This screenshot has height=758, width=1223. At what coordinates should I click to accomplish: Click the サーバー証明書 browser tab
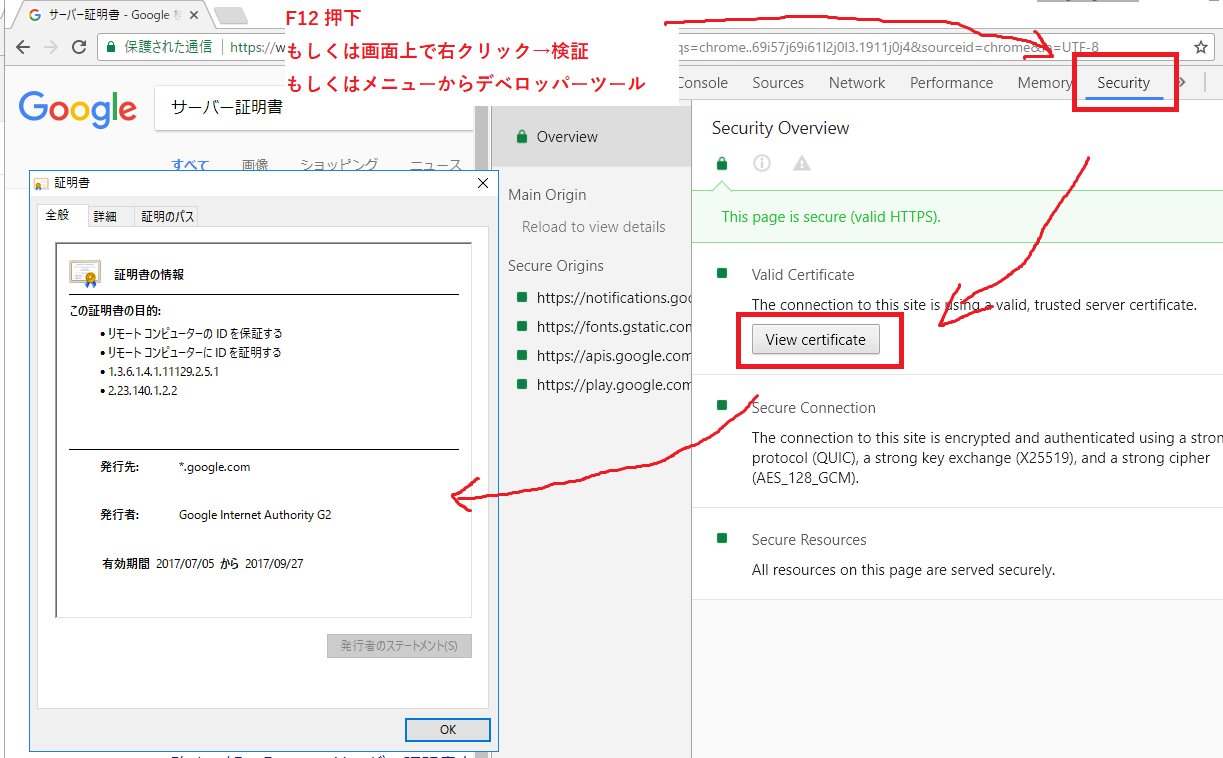click(112, 15)
